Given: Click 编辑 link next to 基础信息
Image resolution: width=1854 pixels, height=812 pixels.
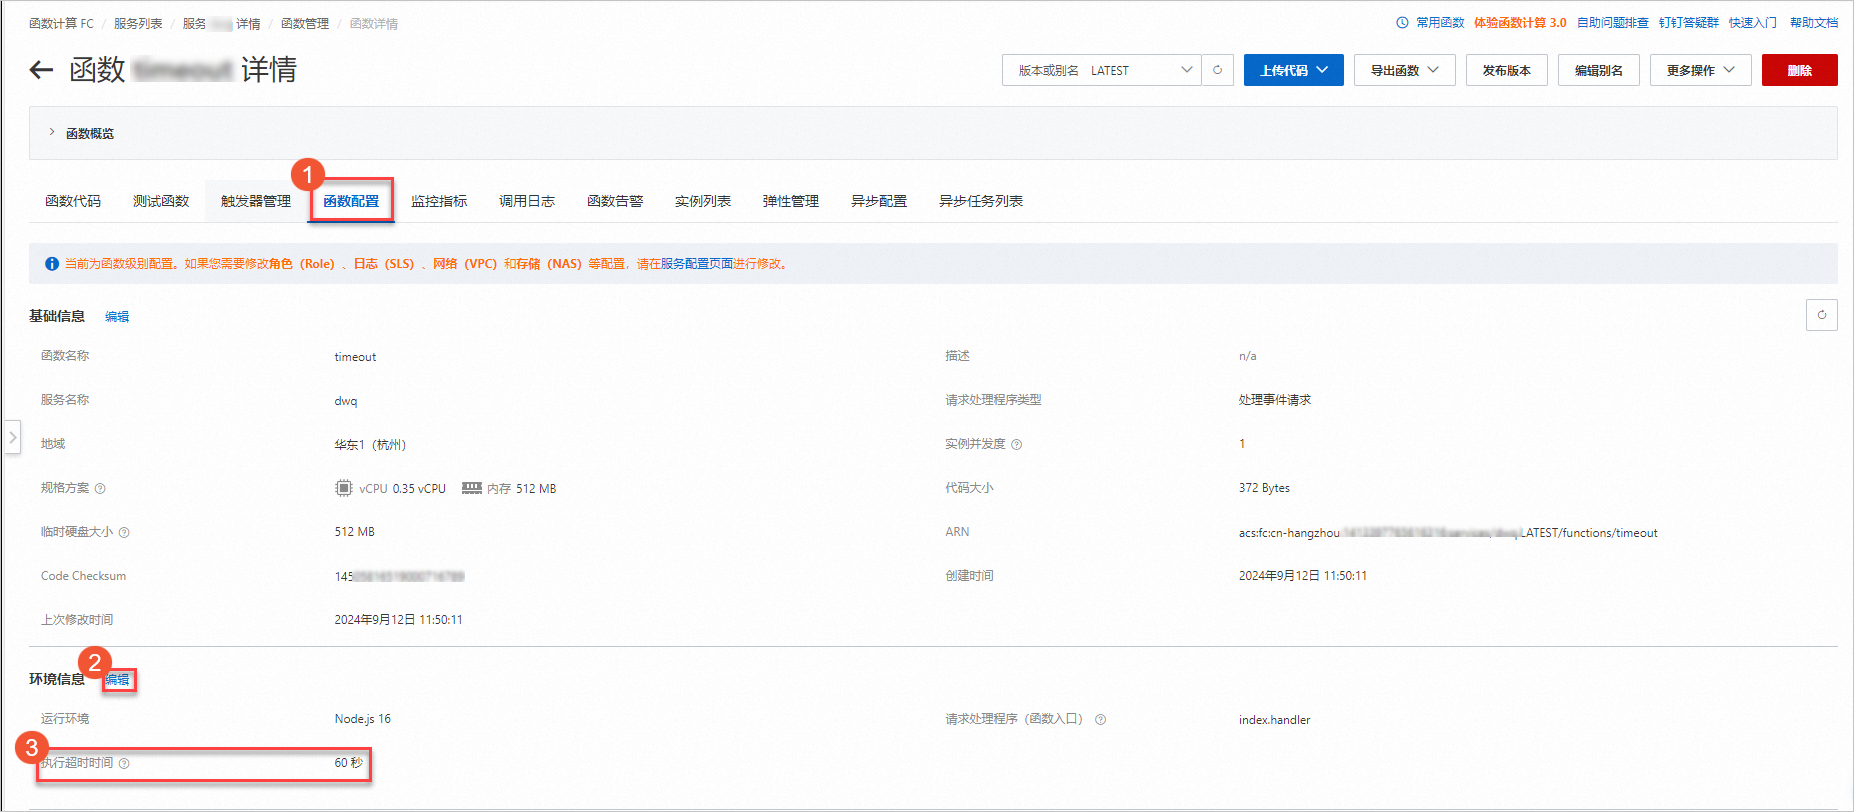Looking at the screenshot, I should tap(117, 317).
